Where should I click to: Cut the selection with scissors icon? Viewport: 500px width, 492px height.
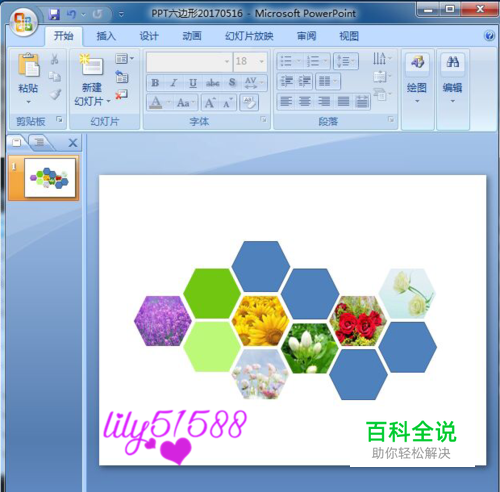(54, 59)
